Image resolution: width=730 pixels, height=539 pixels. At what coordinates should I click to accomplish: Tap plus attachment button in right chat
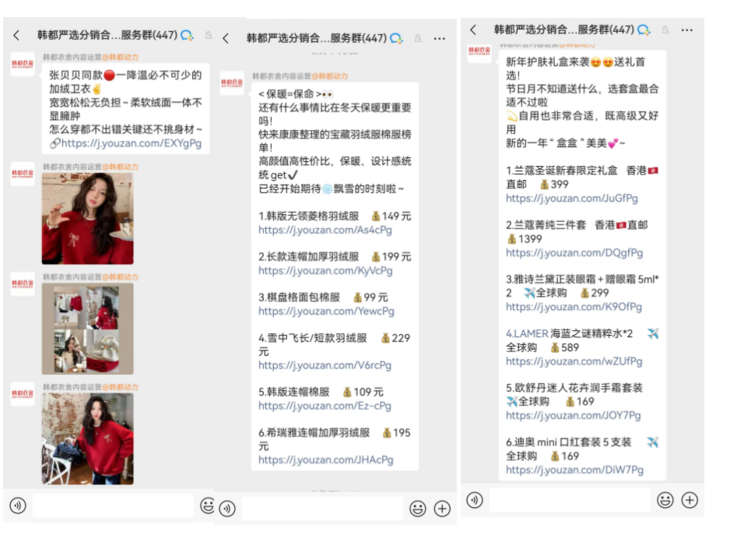[x=689, y=500]
